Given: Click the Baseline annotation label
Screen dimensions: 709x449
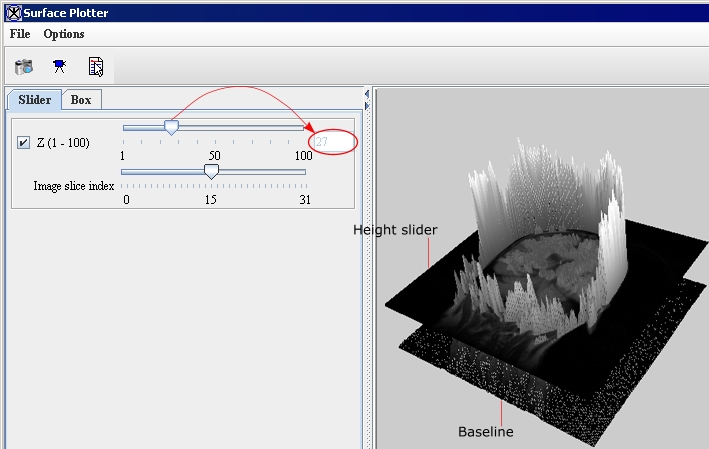Looking at the screenshot, I should 486,432.
